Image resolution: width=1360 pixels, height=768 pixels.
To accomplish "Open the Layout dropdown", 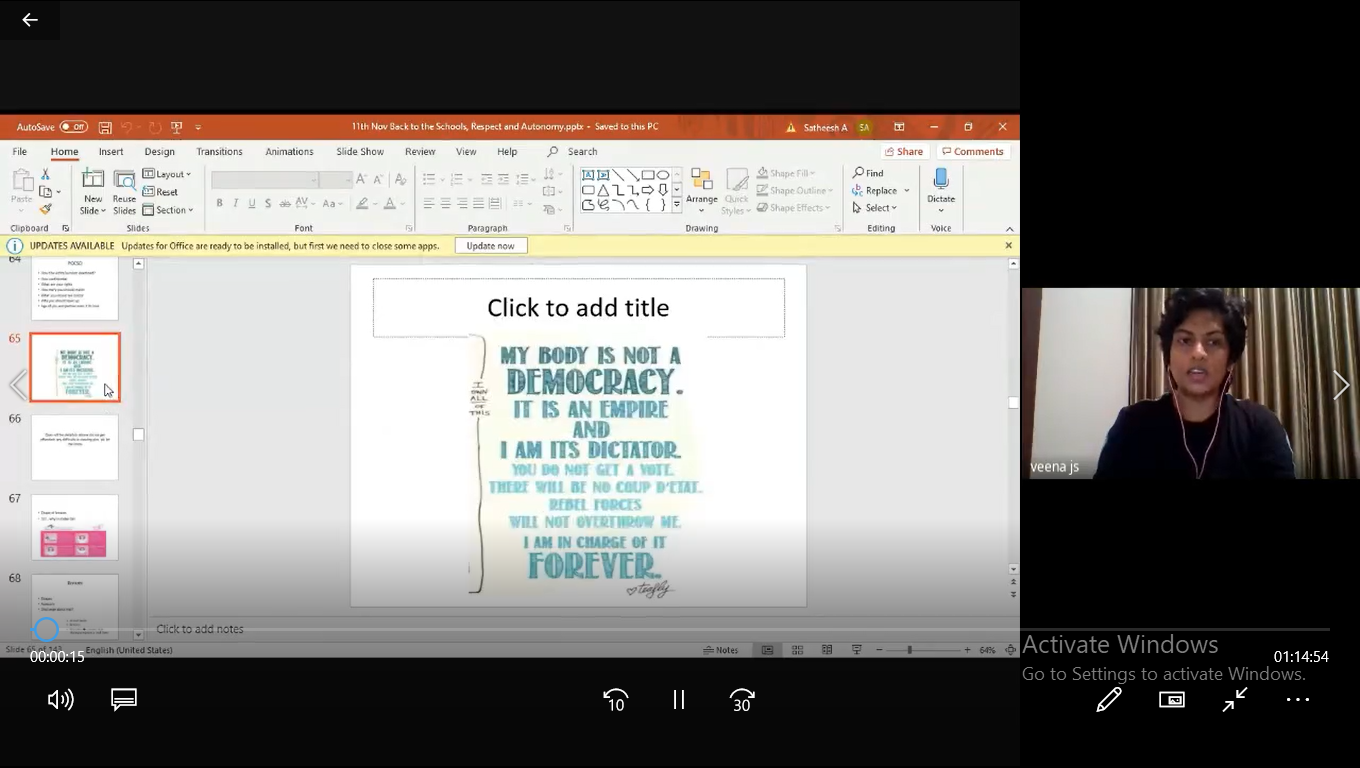I will pos(166,174).
